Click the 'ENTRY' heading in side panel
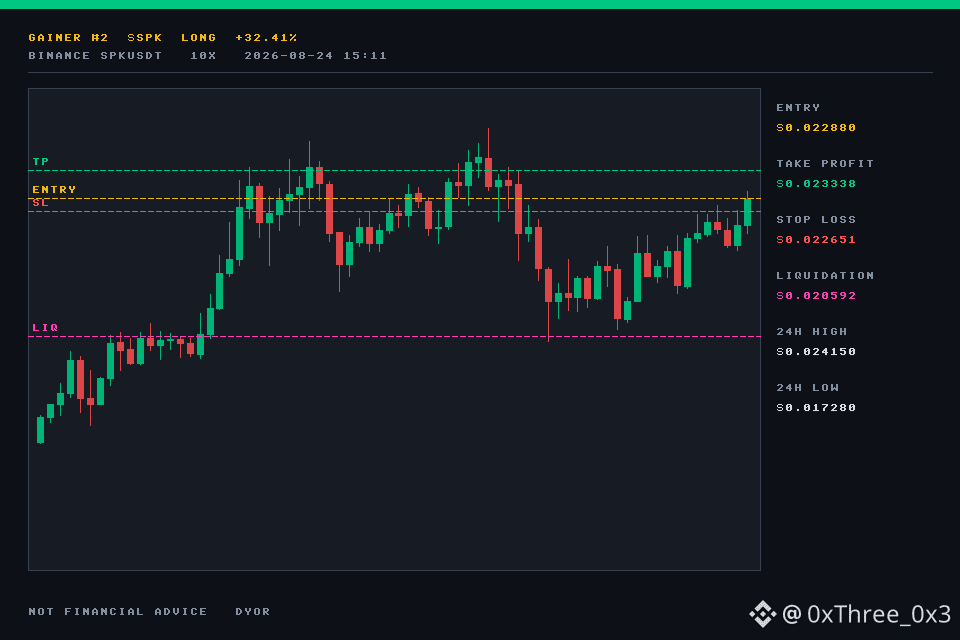 click(798, 108)
